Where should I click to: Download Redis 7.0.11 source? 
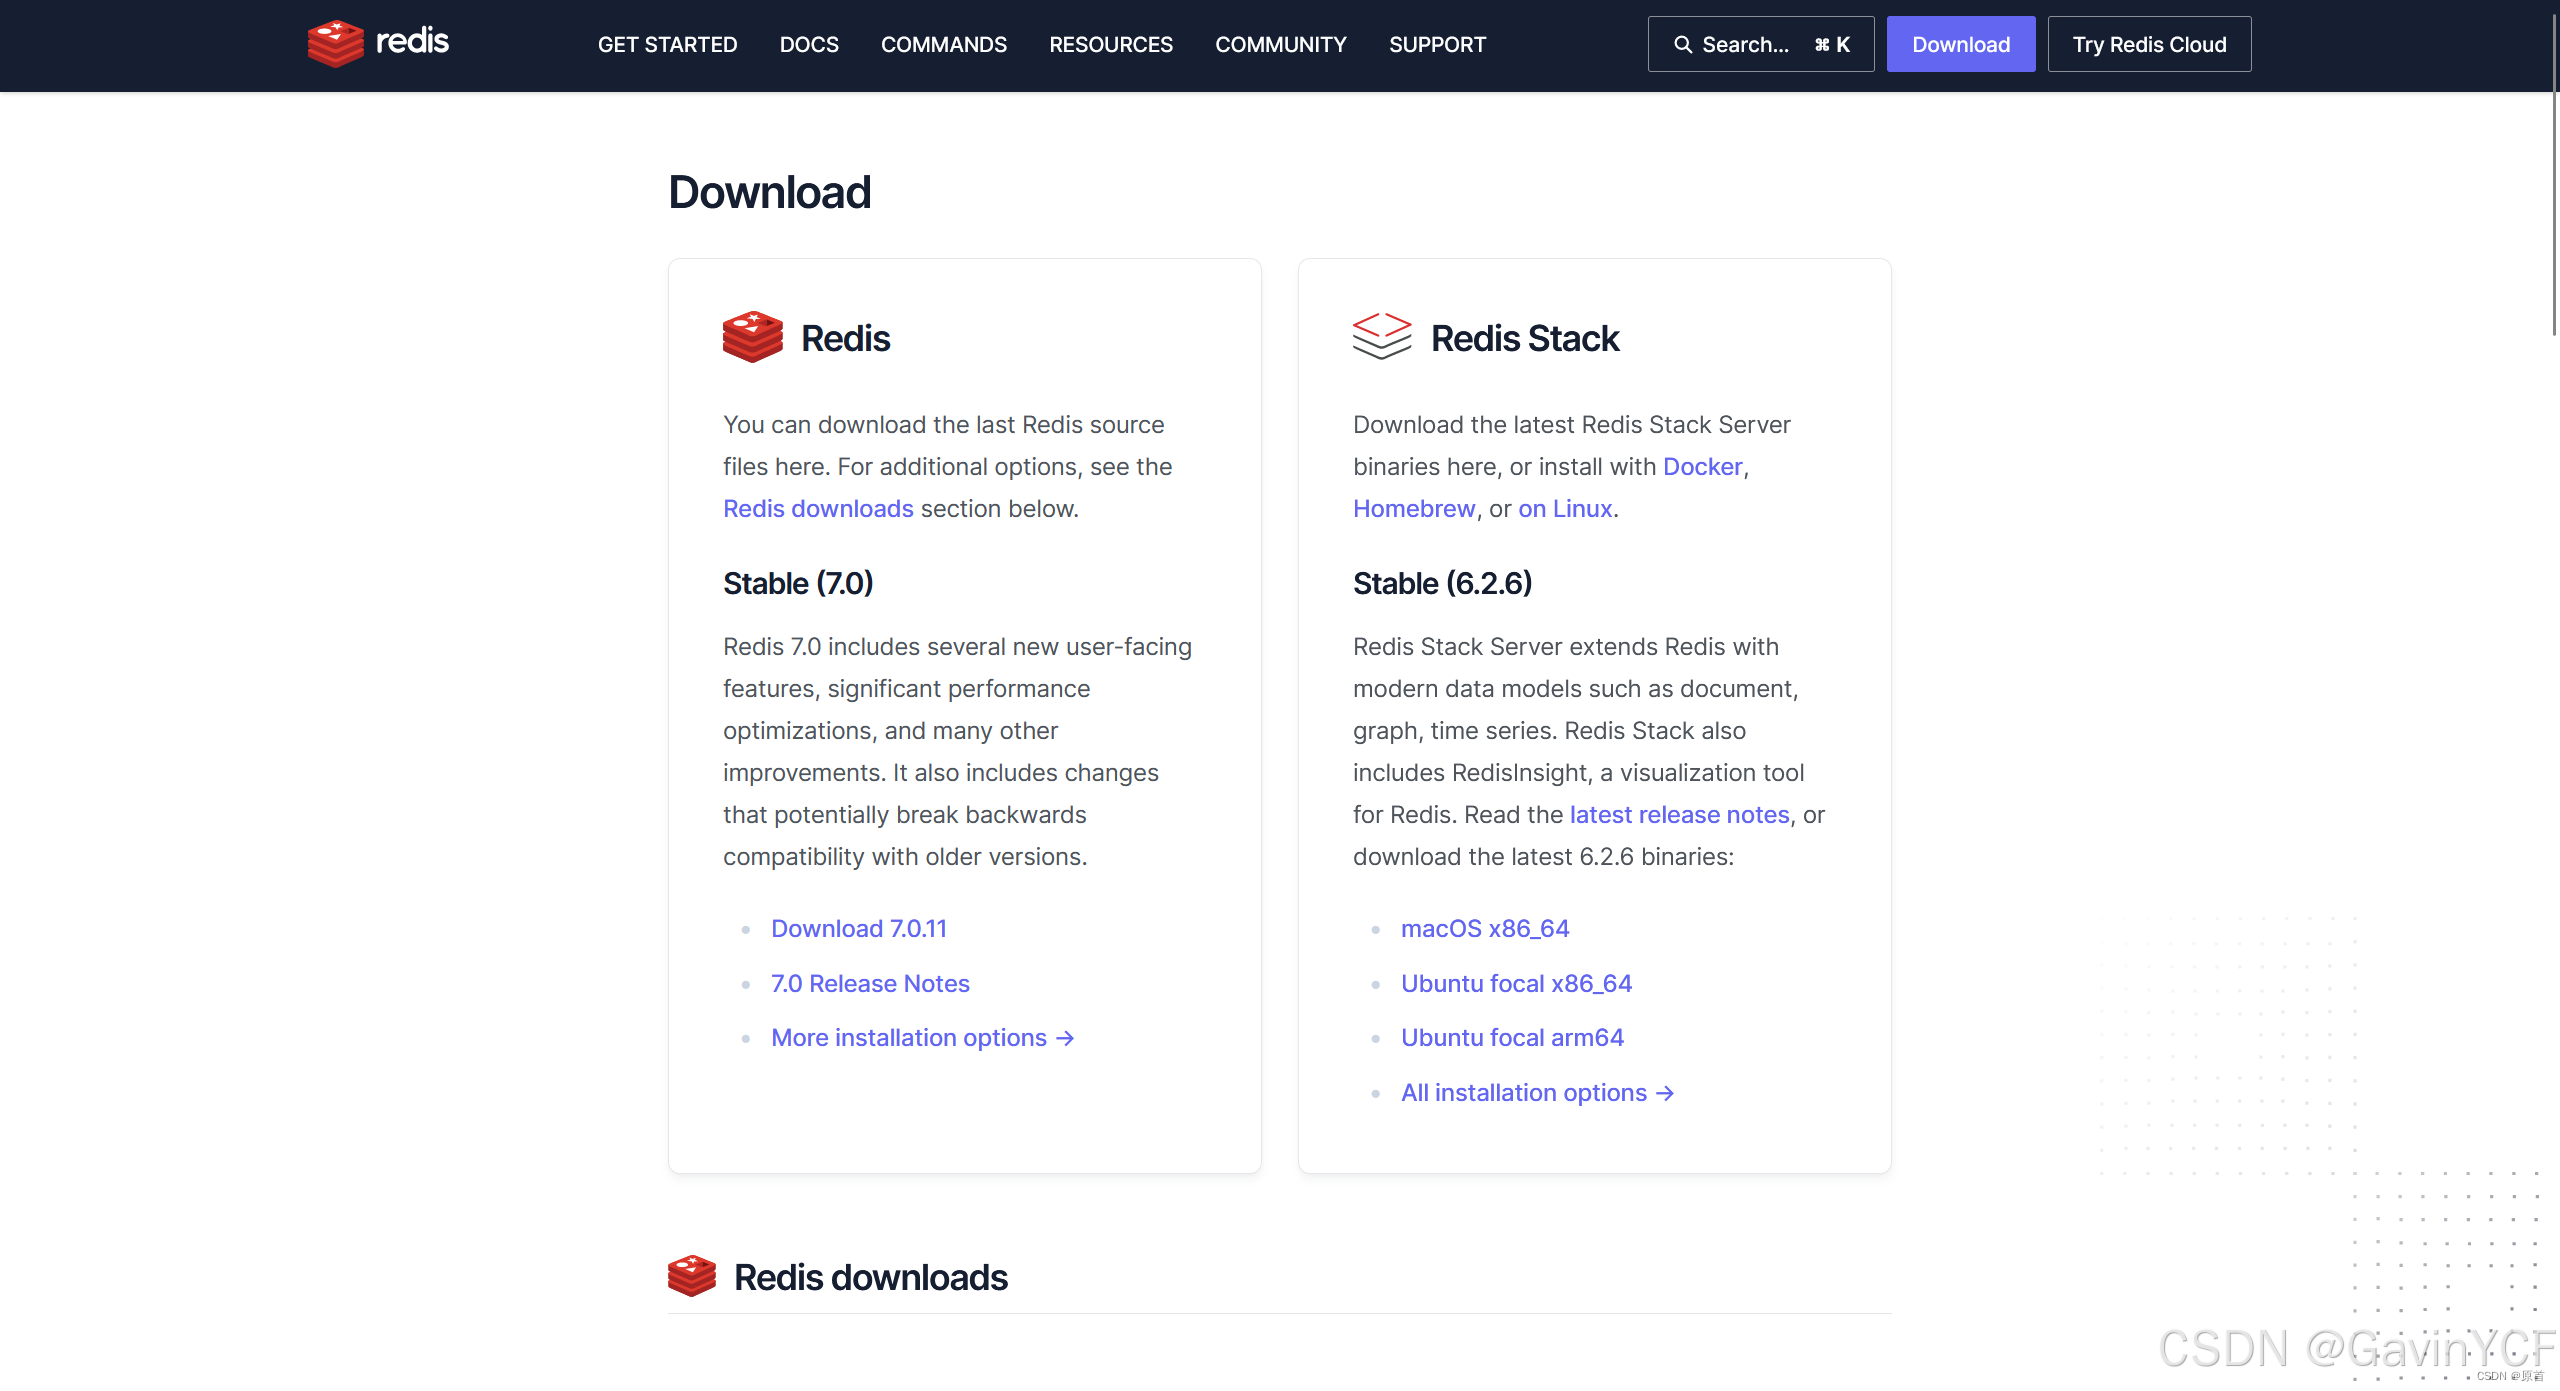[859, 928]
